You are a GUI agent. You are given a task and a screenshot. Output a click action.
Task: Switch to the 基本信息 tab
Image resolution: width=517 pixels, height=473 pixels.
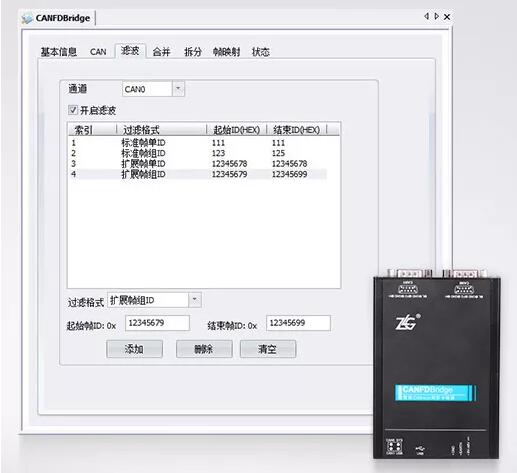pyautogui.click(x=59, y=52)
